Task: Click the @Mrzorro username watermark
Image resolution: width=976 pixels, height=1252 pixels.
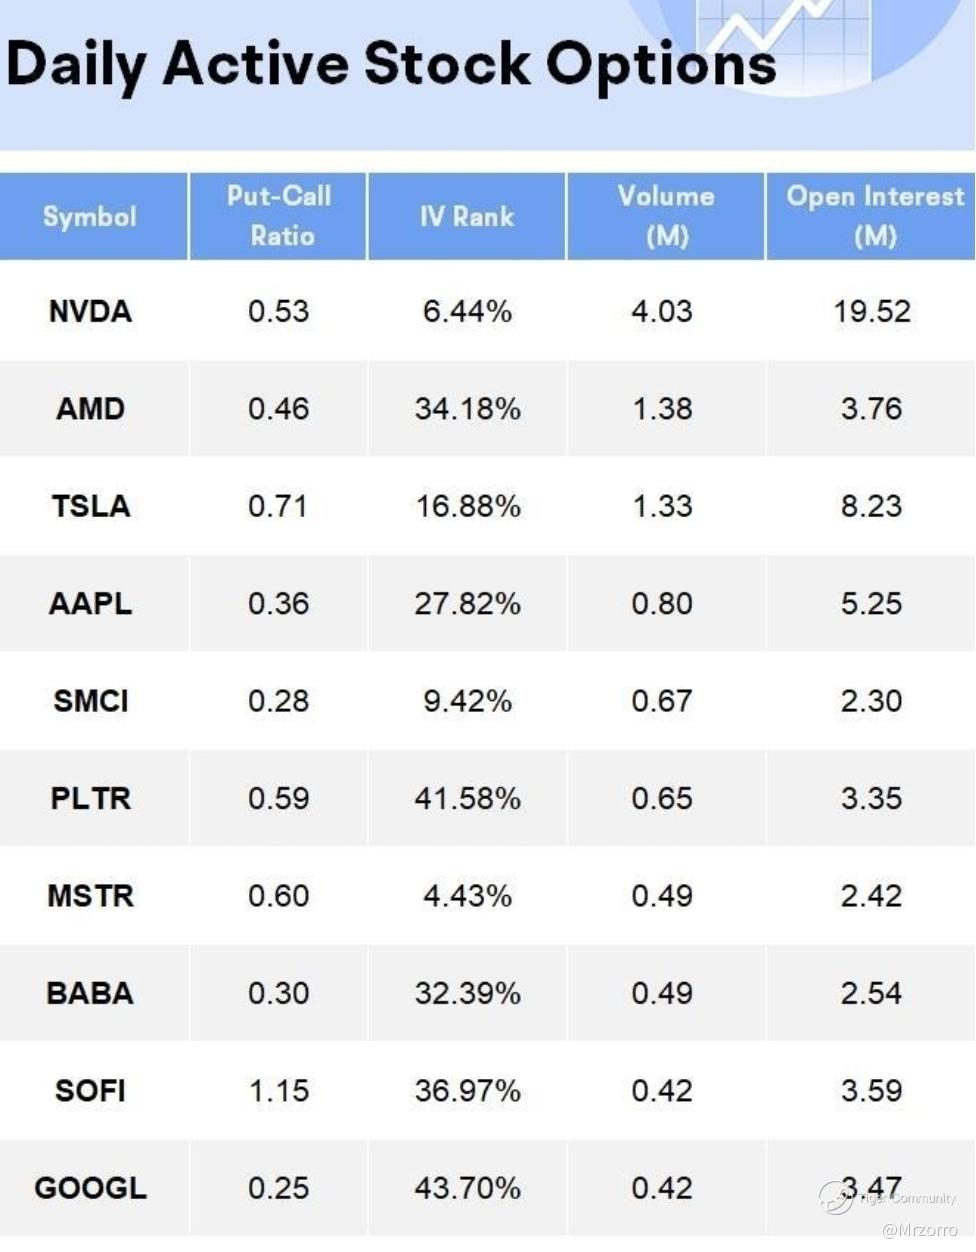Action: coord(919,1230)
